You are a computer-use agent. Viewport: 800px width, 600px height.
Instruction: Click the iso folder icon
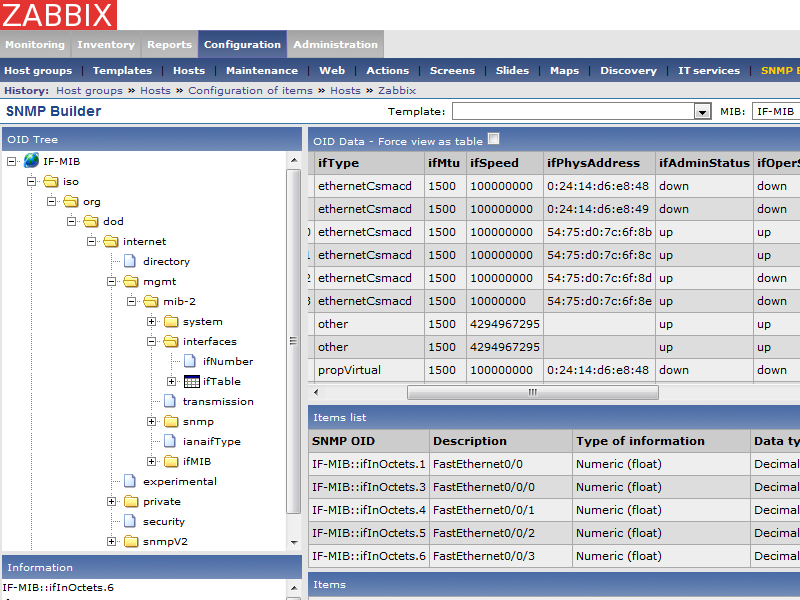point(51,181)
